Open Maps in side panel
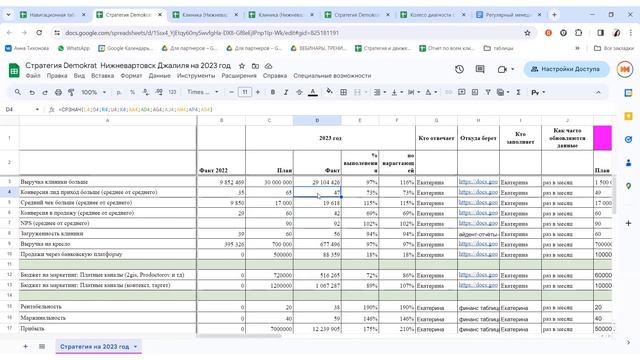The image size is (640, 360). 628,186
